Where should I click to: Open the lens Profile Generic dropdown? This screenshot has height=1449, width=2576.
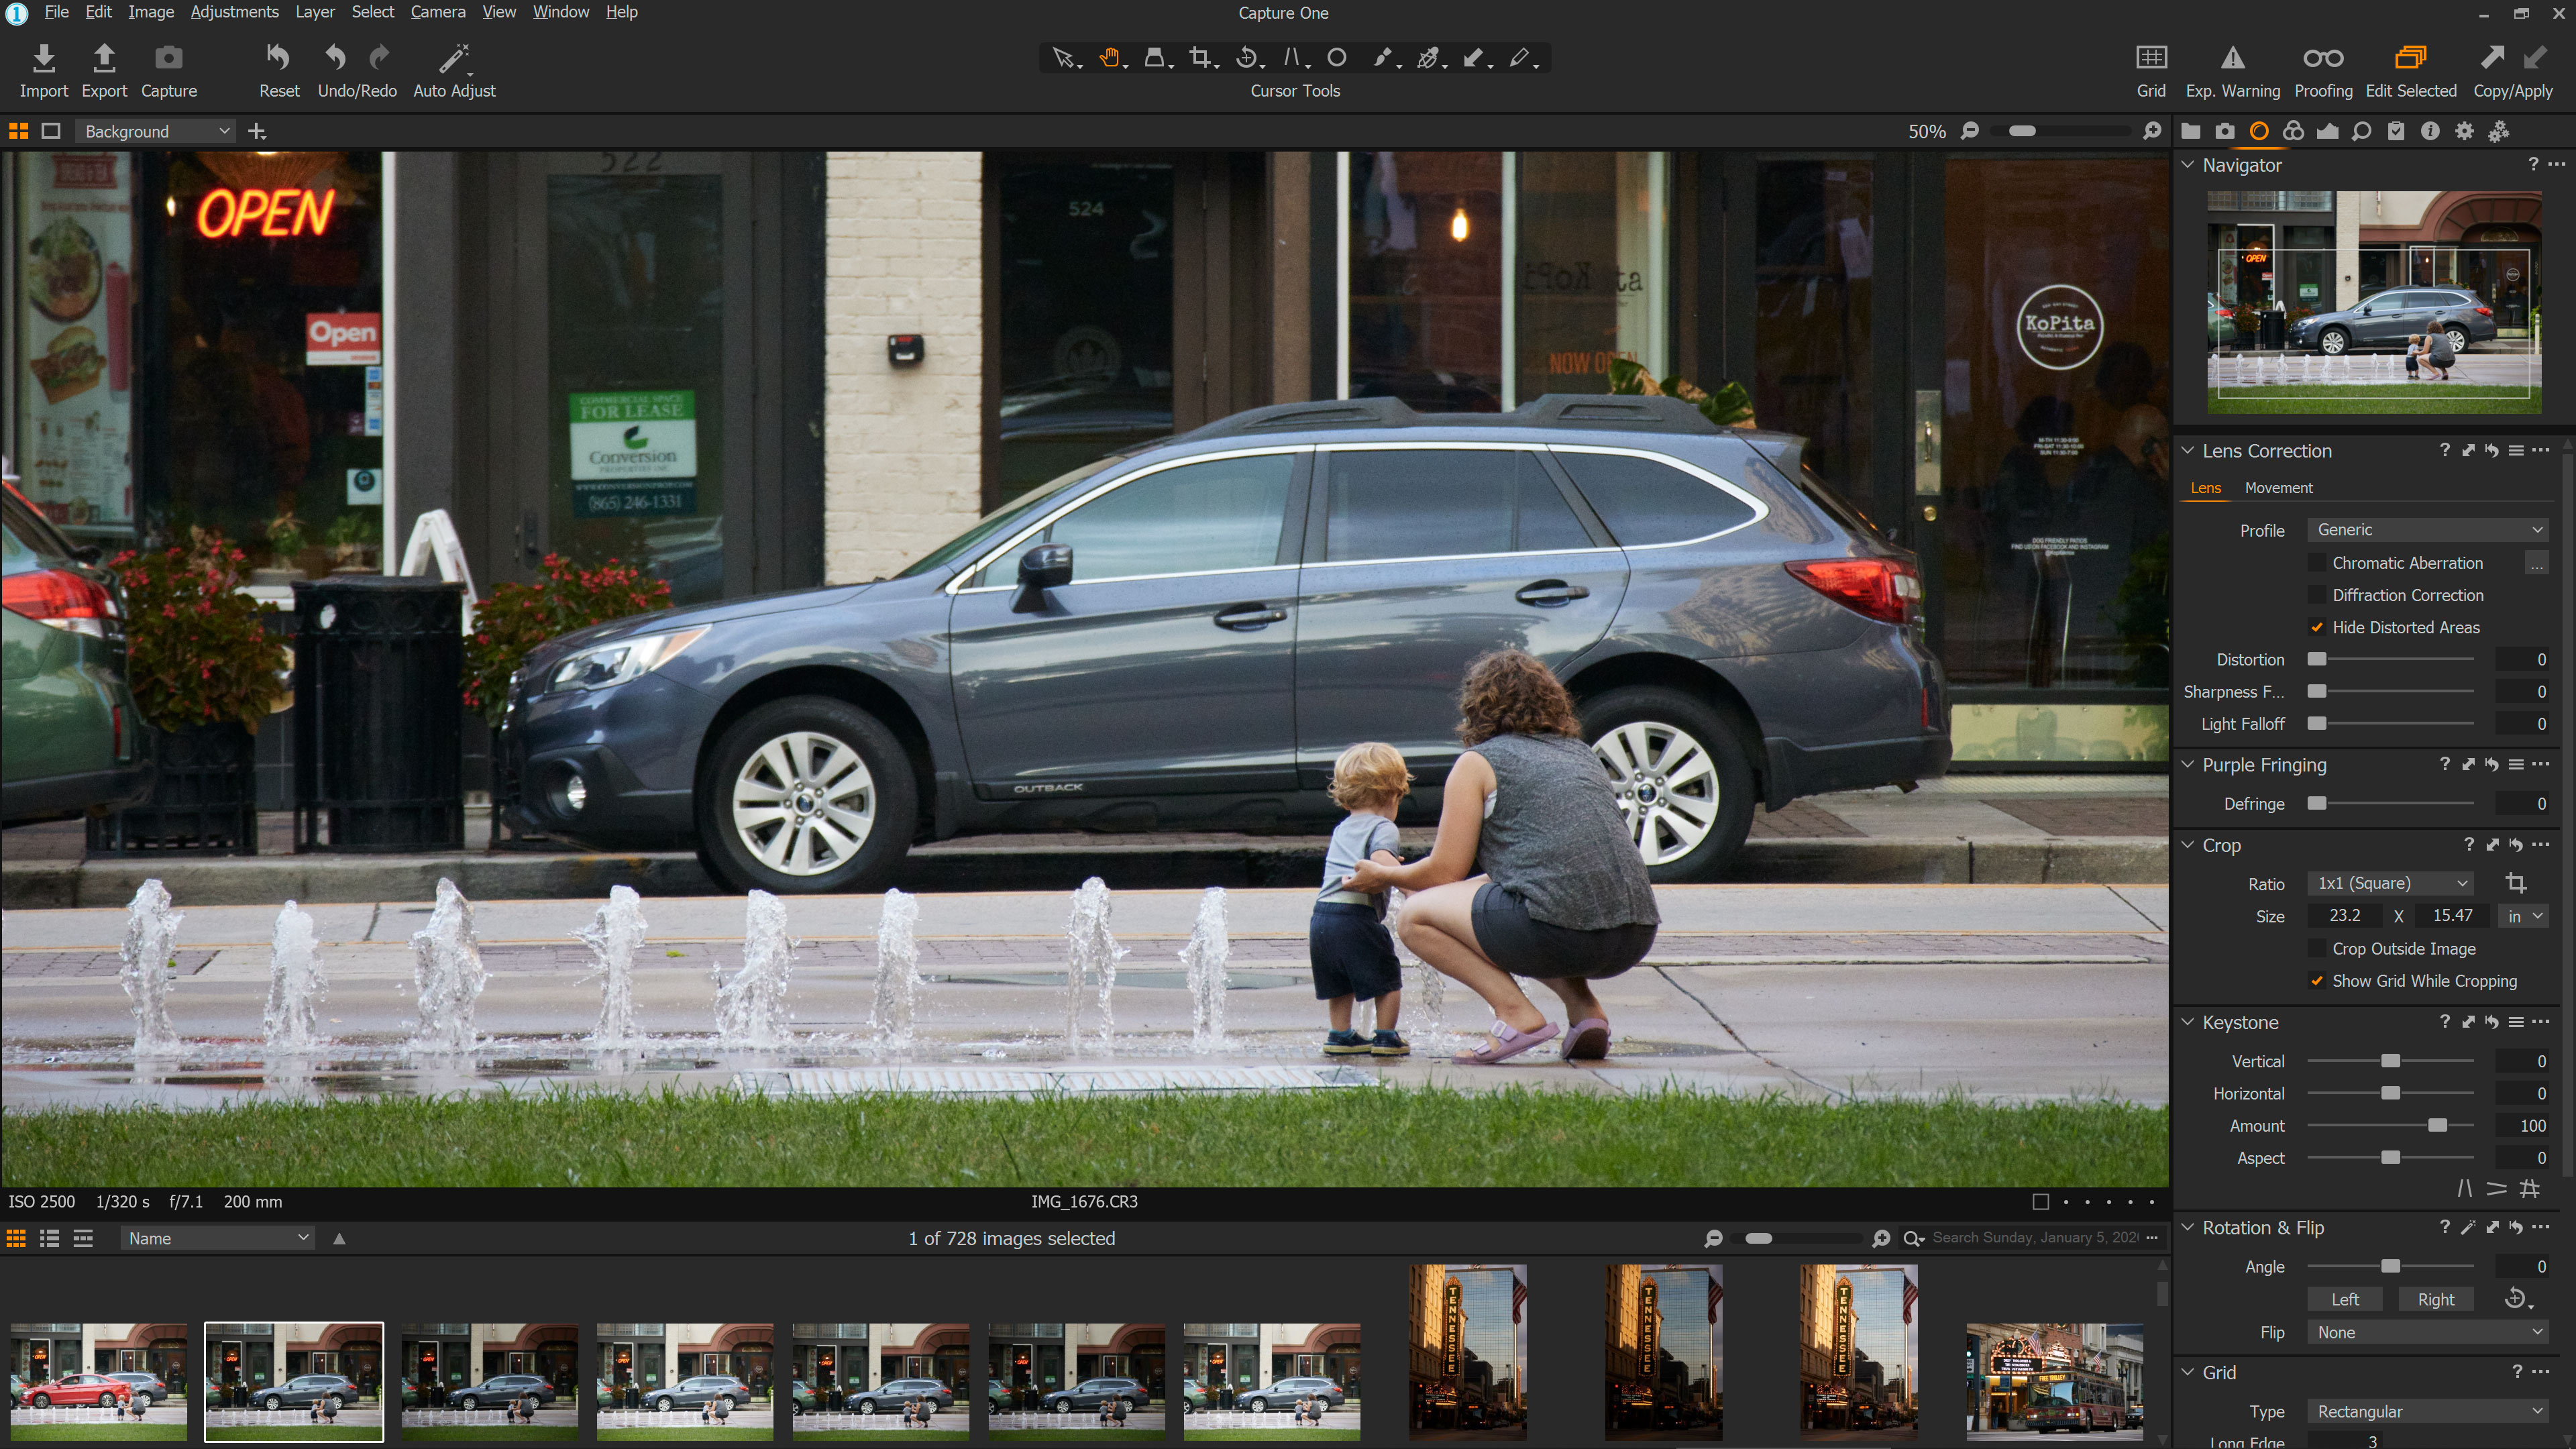click(2428, 530)
